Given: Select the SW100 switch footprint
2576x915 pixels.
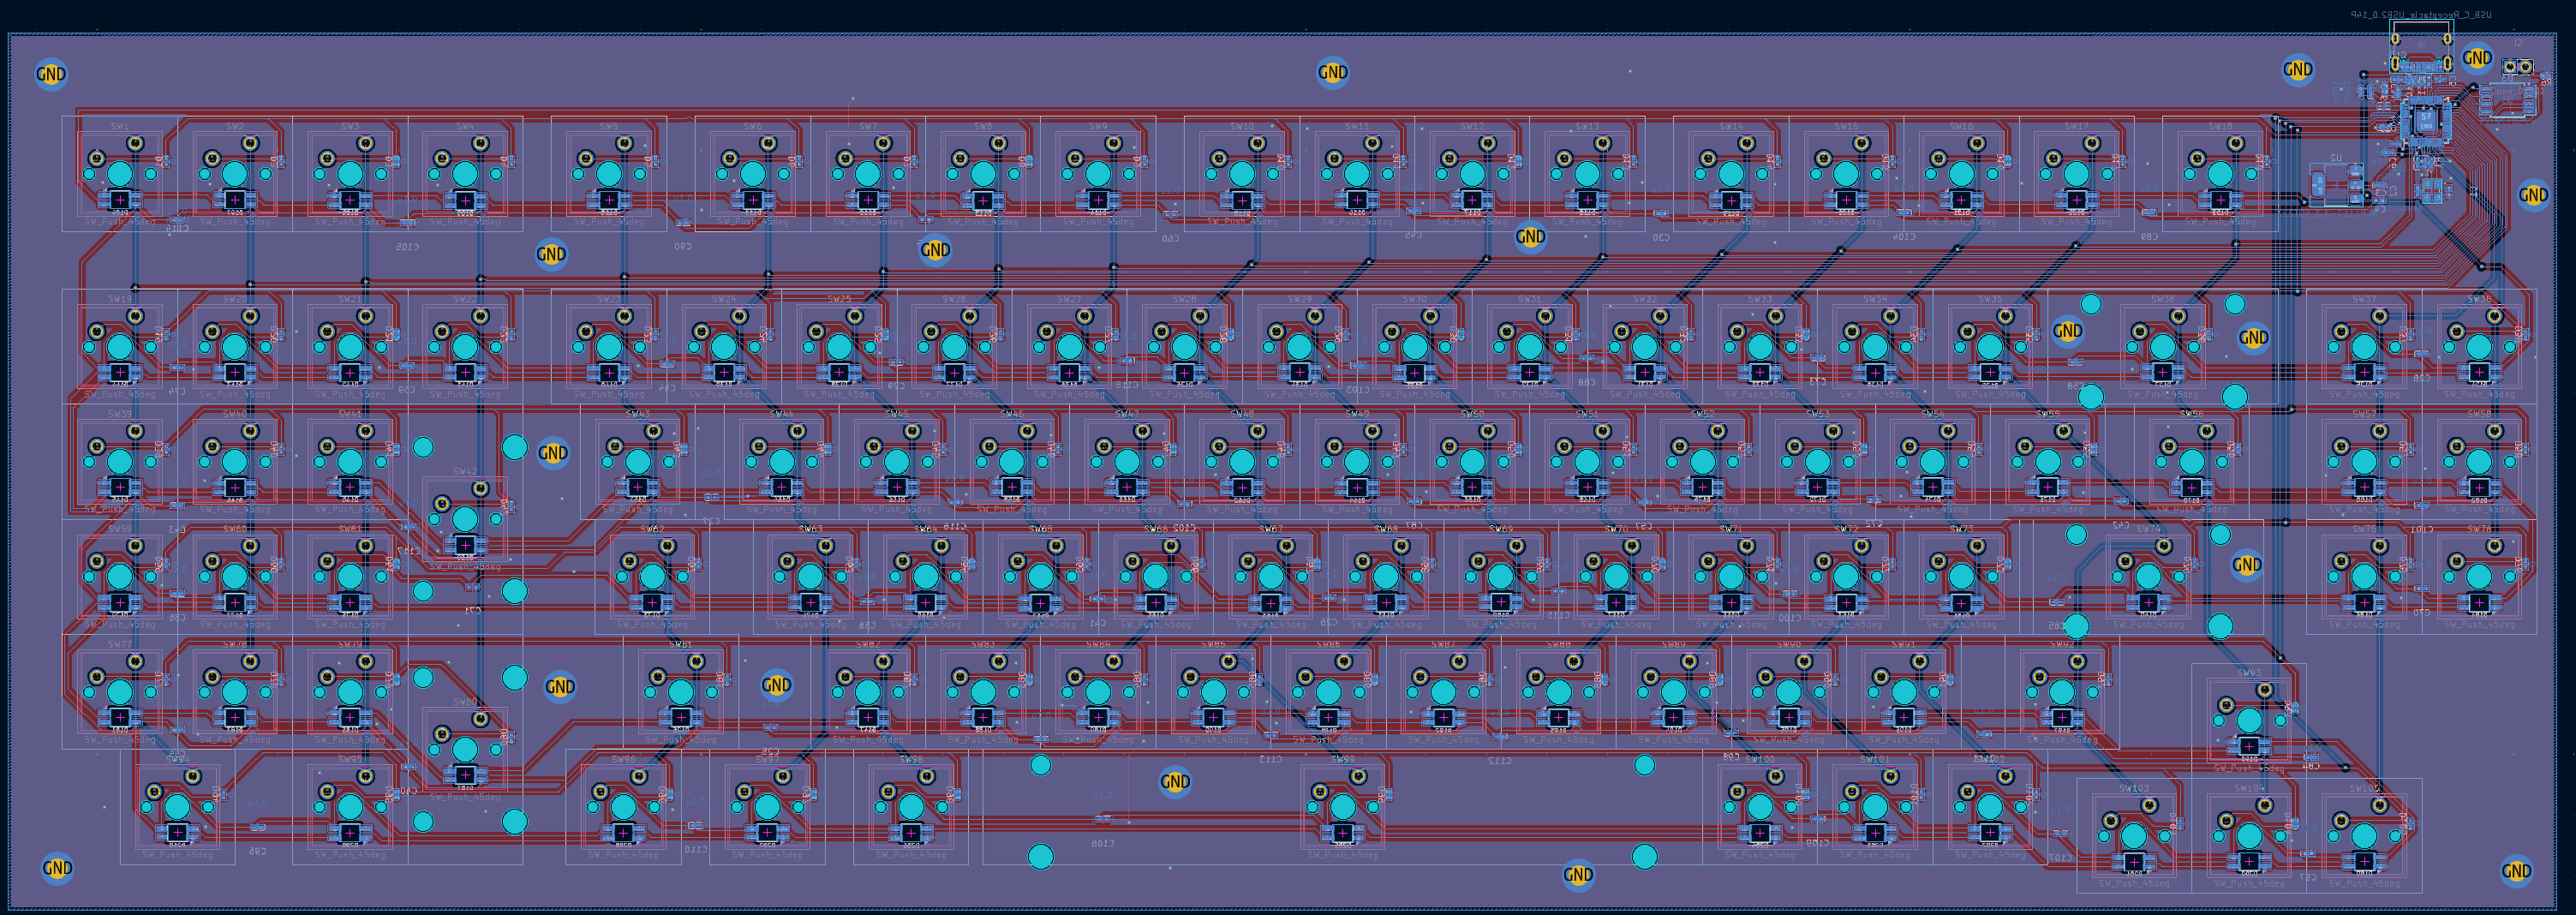Looking at the screenshot, I should click(x=1760, y=807).
